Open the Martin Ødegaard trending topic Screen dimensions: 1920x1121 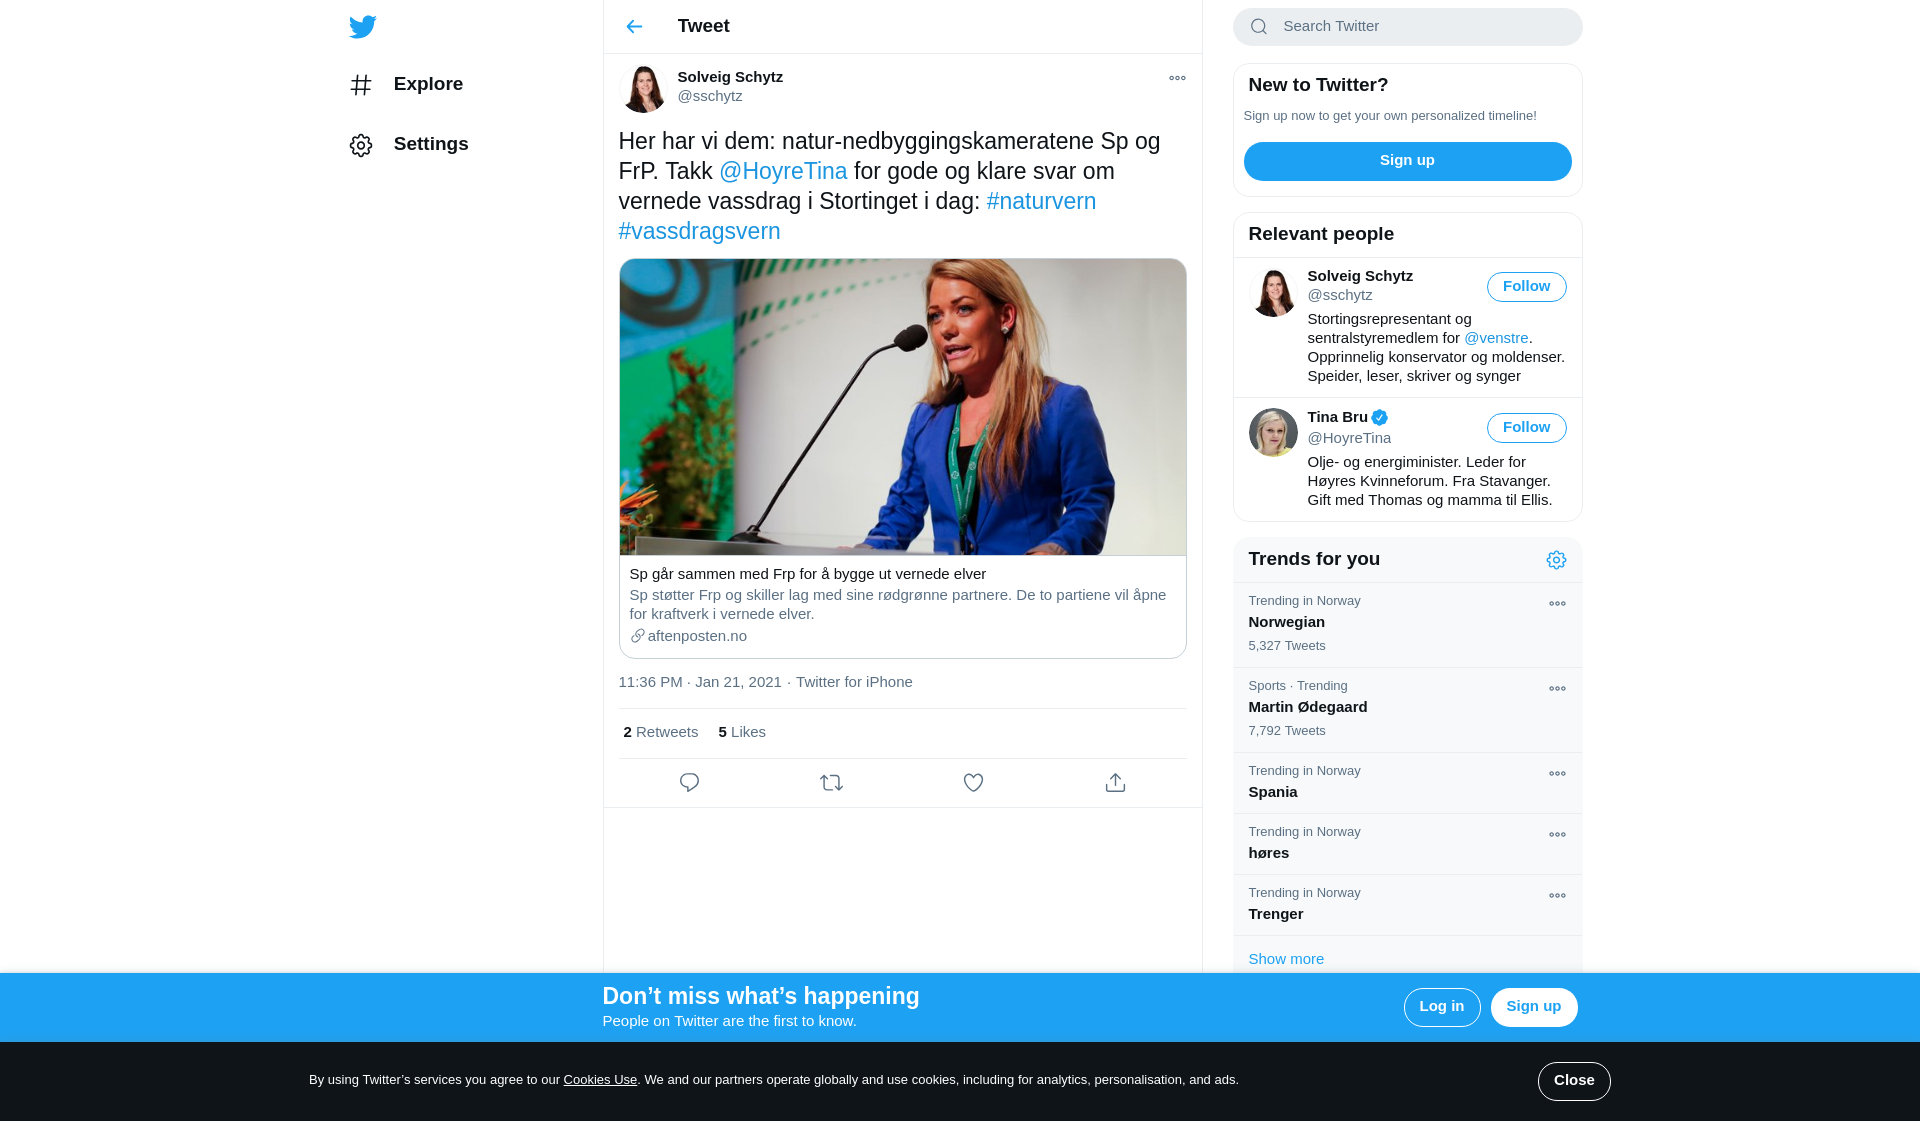point(1407,710)
